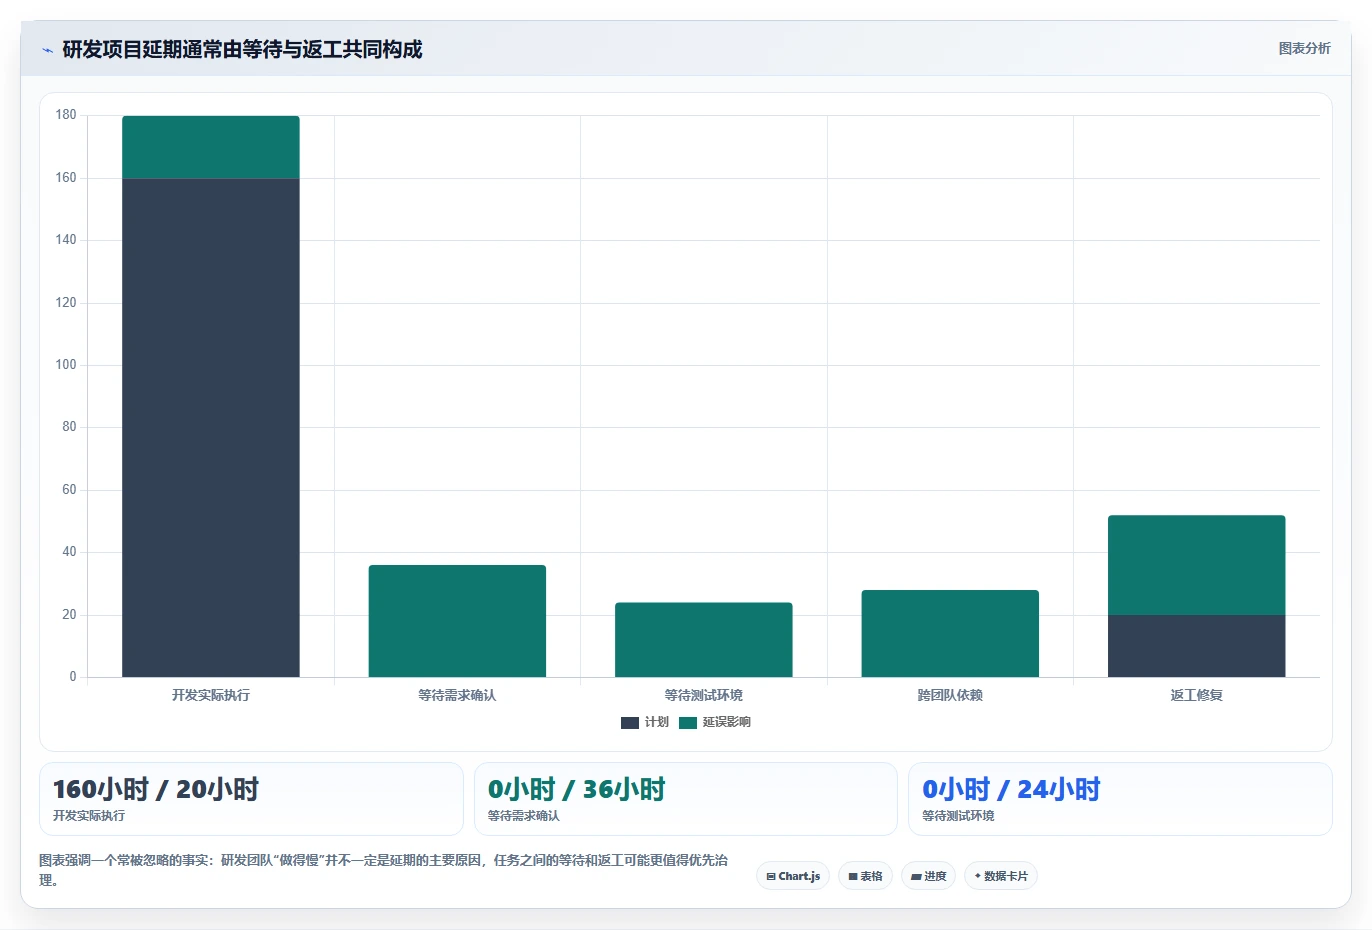Click the dark 计划 segment of 返工修复 bar
Image resolution: width=1372 pixels, height=930 pixels.
(x=1197, y=646)
